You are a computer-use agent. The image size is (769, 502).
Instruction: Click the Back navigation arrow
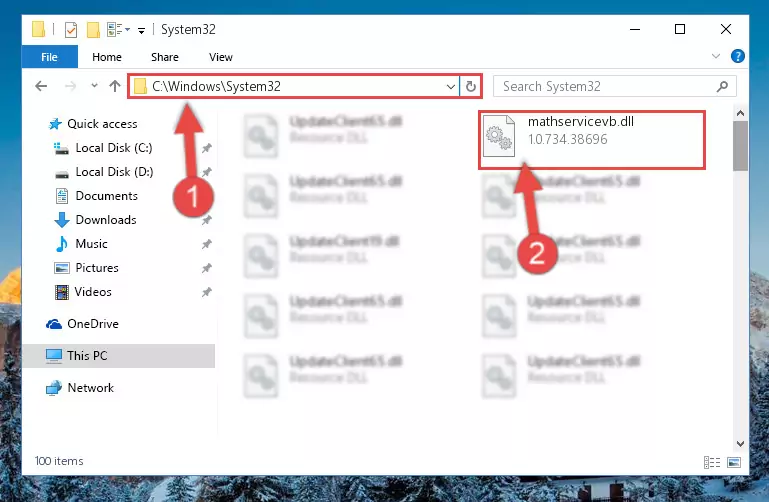(x=41, y=86)
